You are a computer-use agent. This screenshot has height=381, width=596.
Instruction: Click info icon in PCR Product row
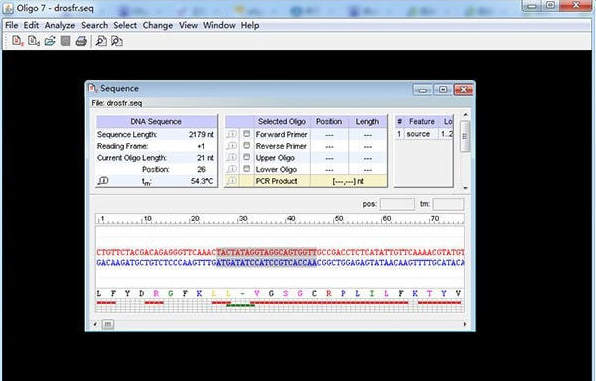[x=231, y=181]
